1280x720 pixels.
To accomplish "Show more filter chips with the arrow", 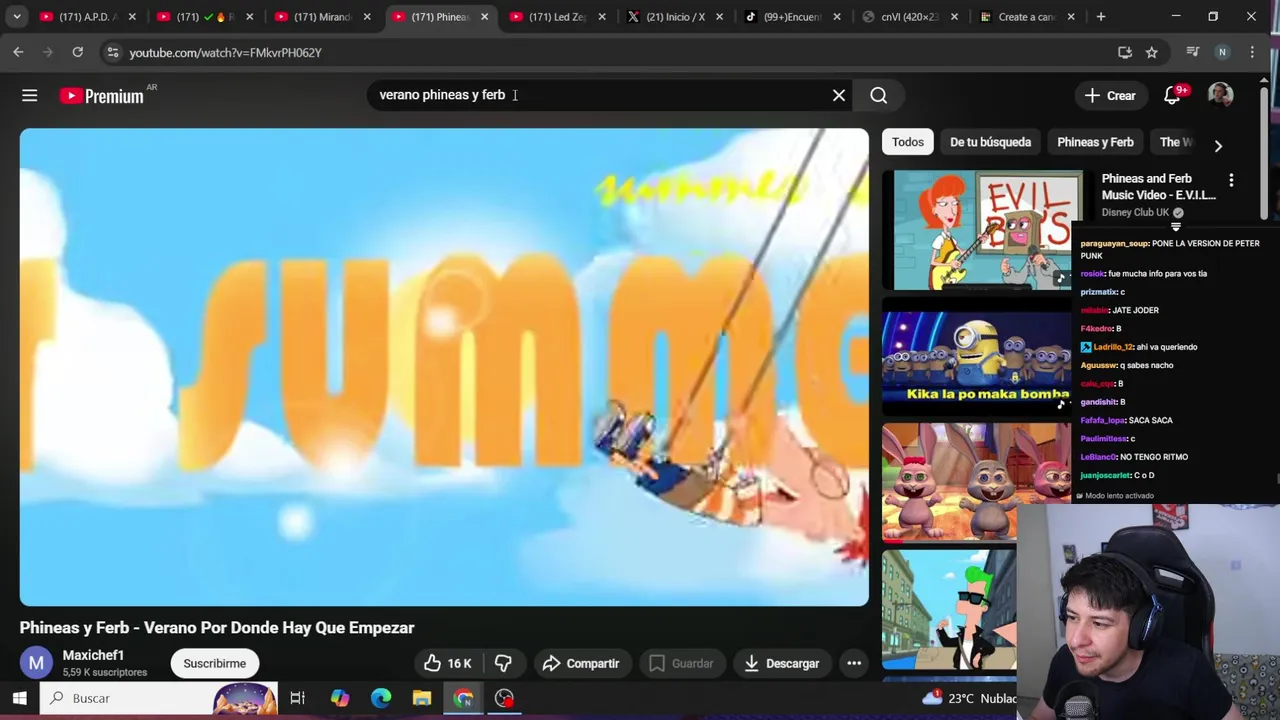I will [1218, 146].
